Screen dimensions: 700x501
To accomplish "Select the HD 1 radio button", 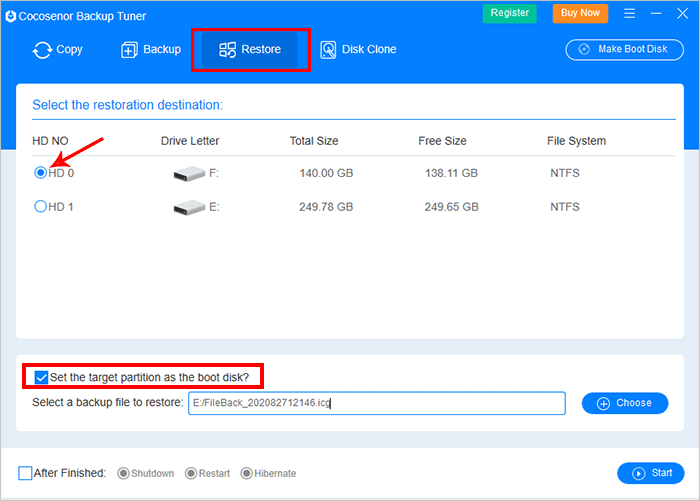I will tap(41, 206).
